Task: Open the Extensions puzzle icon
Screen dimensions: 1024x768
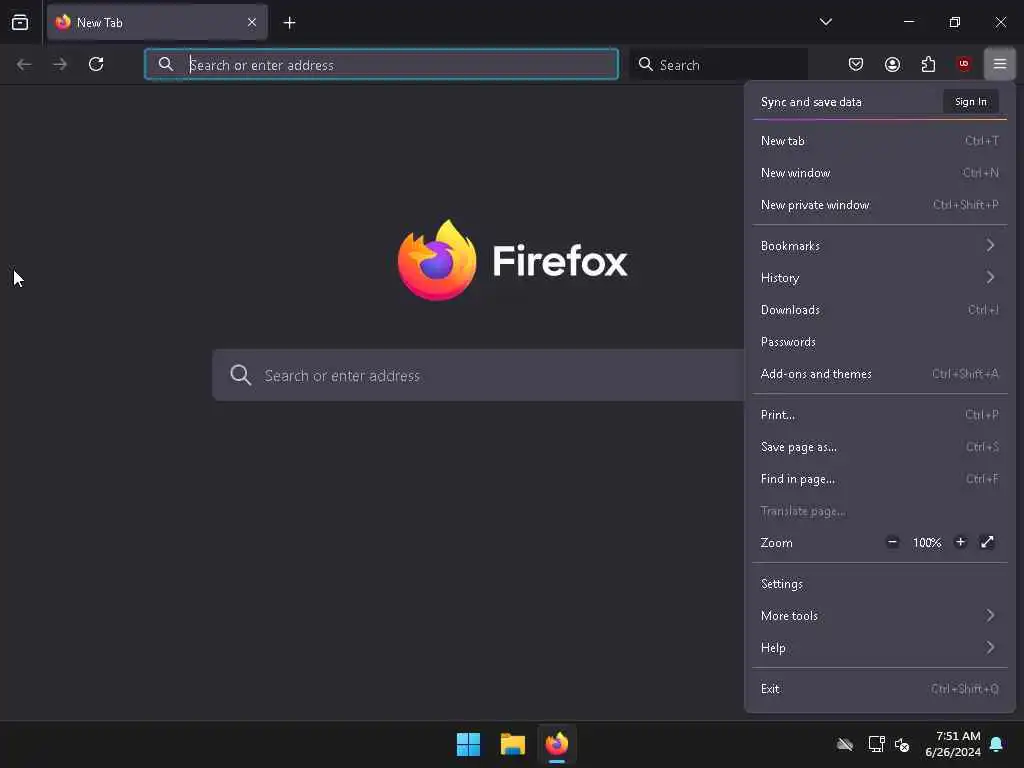Action: click(928, 64)
